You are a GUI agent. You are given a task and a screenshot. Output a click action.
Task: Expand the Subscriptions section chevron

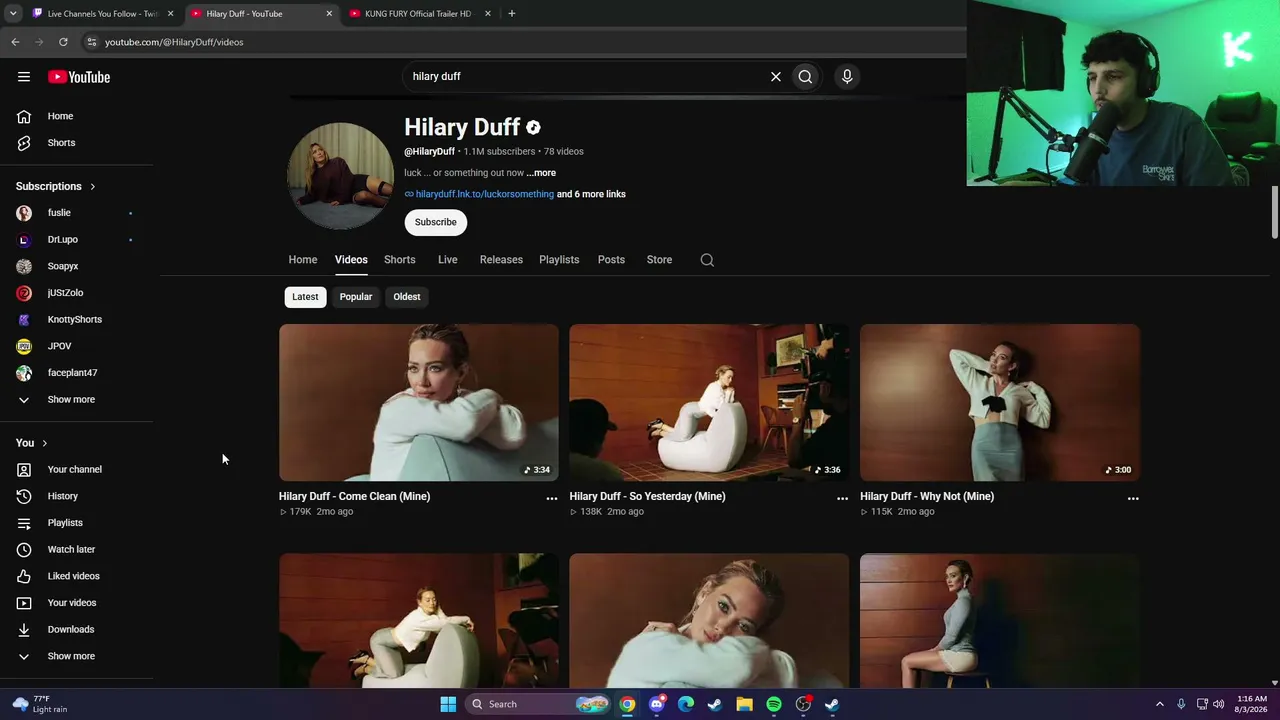92,187
